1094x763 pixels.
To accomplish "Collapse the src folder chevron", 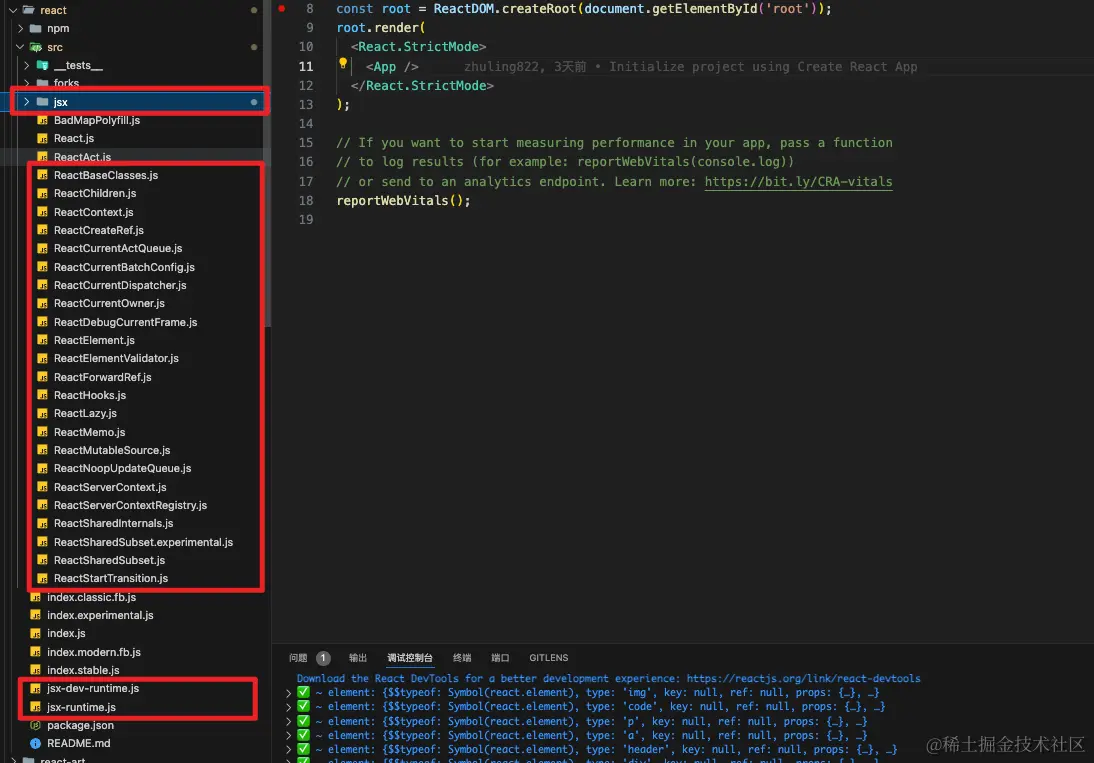I will click(20, 47).
